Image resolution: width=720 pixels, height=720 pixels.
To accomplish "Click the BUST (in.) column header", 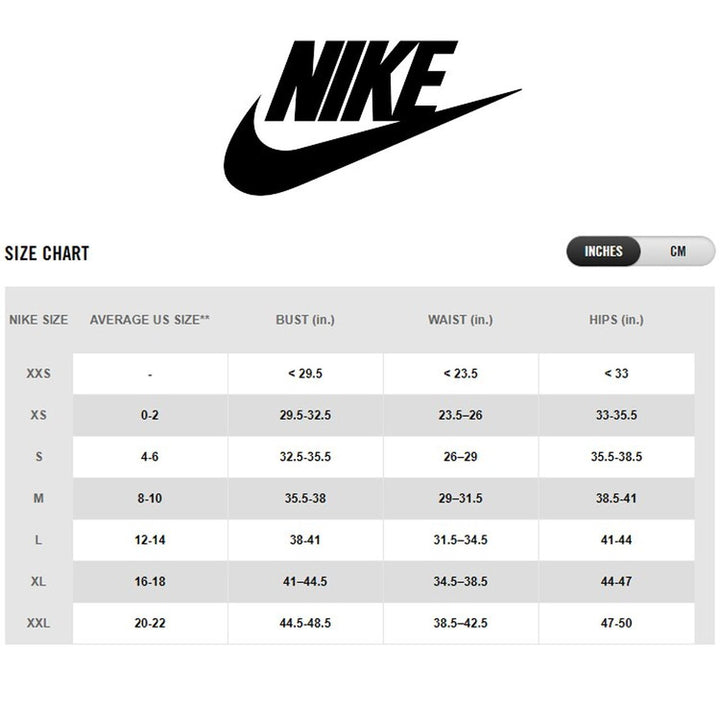I will tap(305, 320).
